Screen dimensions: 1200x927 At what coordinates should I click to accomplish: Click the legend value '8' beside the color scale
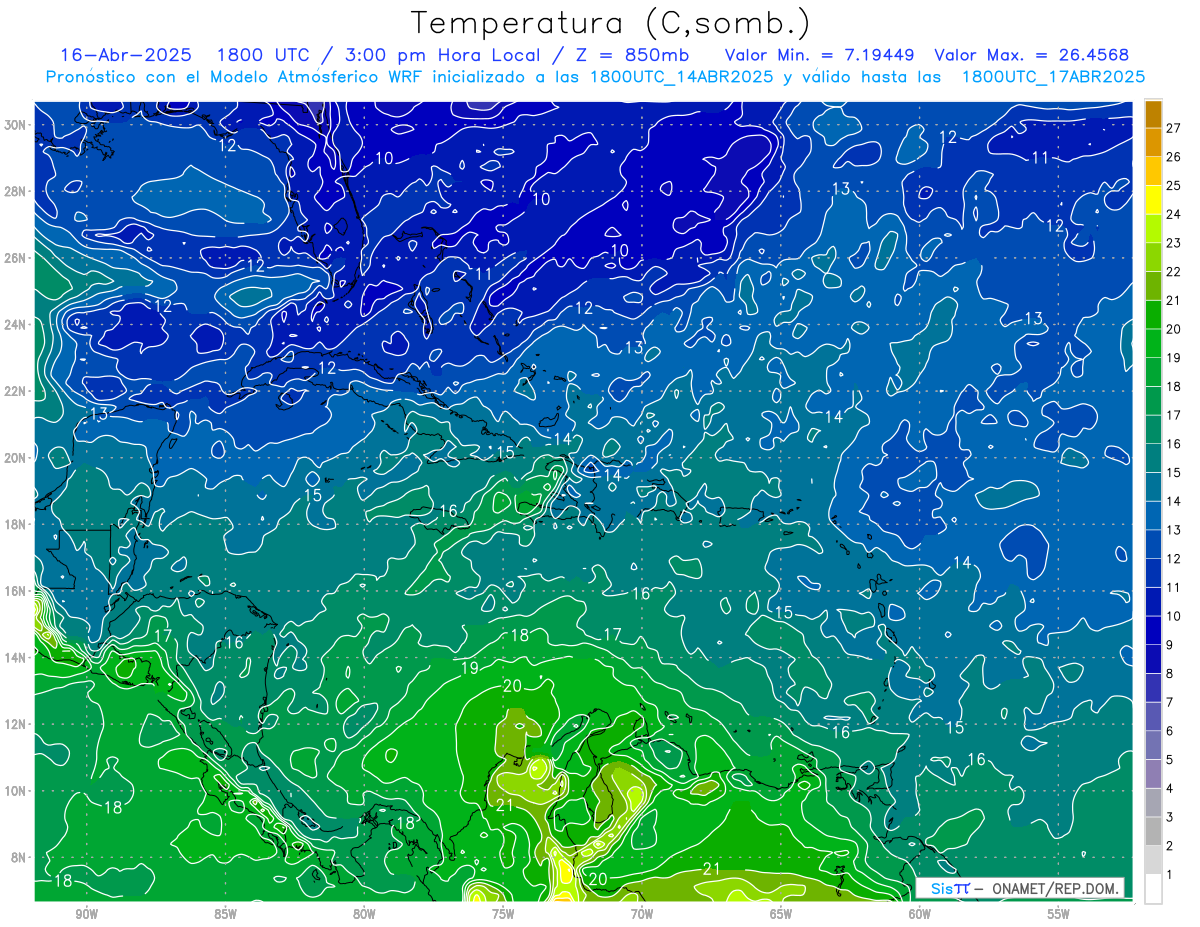1170,674
